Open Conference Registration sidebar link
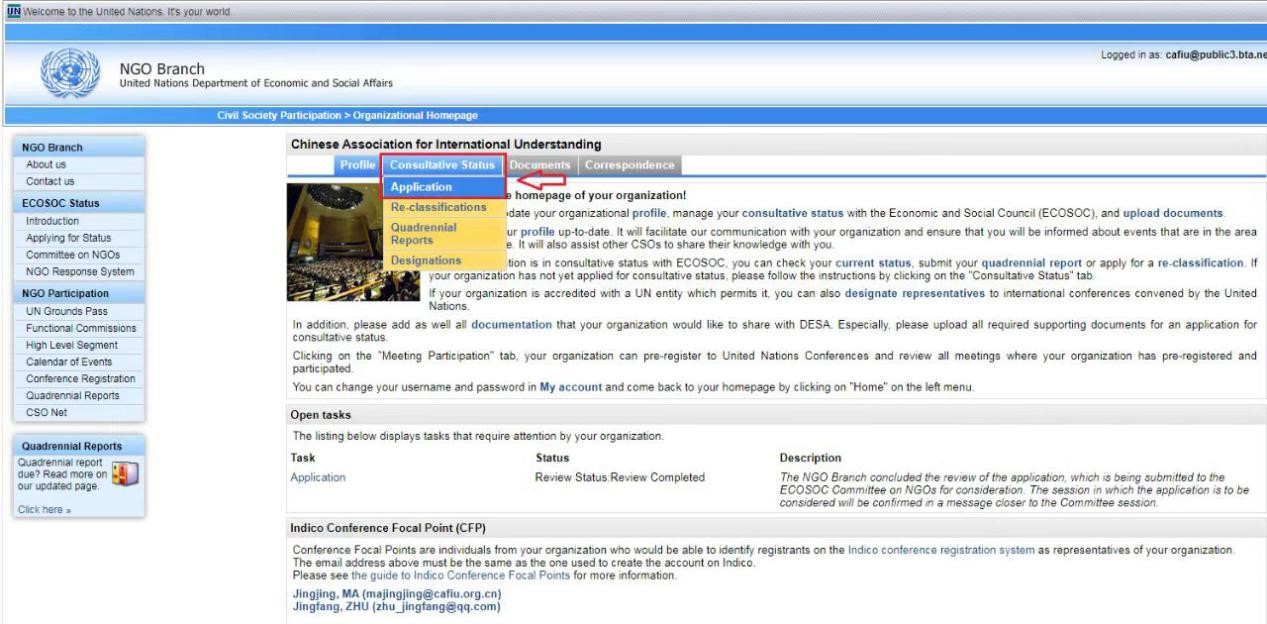The height and width of the screenshot is (624, 1267). click(80, 379)
